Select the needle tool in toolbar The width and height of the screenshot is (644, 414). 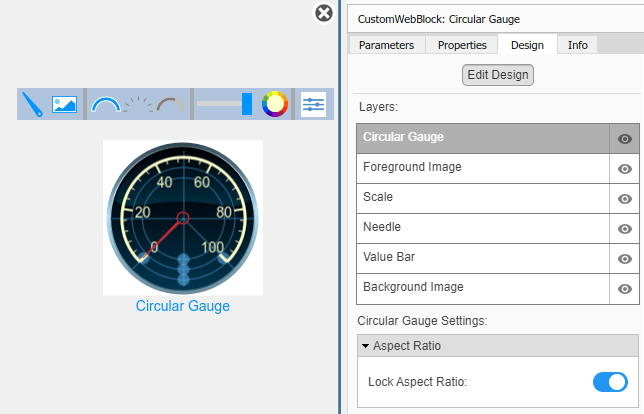pyautogui.click(x=33, y=104)
